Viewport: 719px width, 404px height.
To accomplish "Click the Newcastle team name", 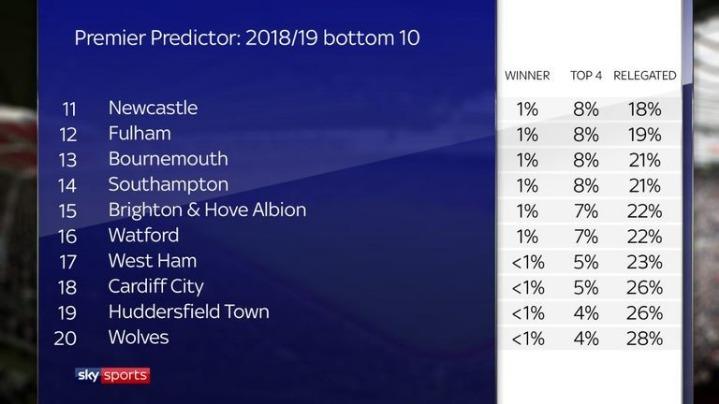I will click(153, 108).
